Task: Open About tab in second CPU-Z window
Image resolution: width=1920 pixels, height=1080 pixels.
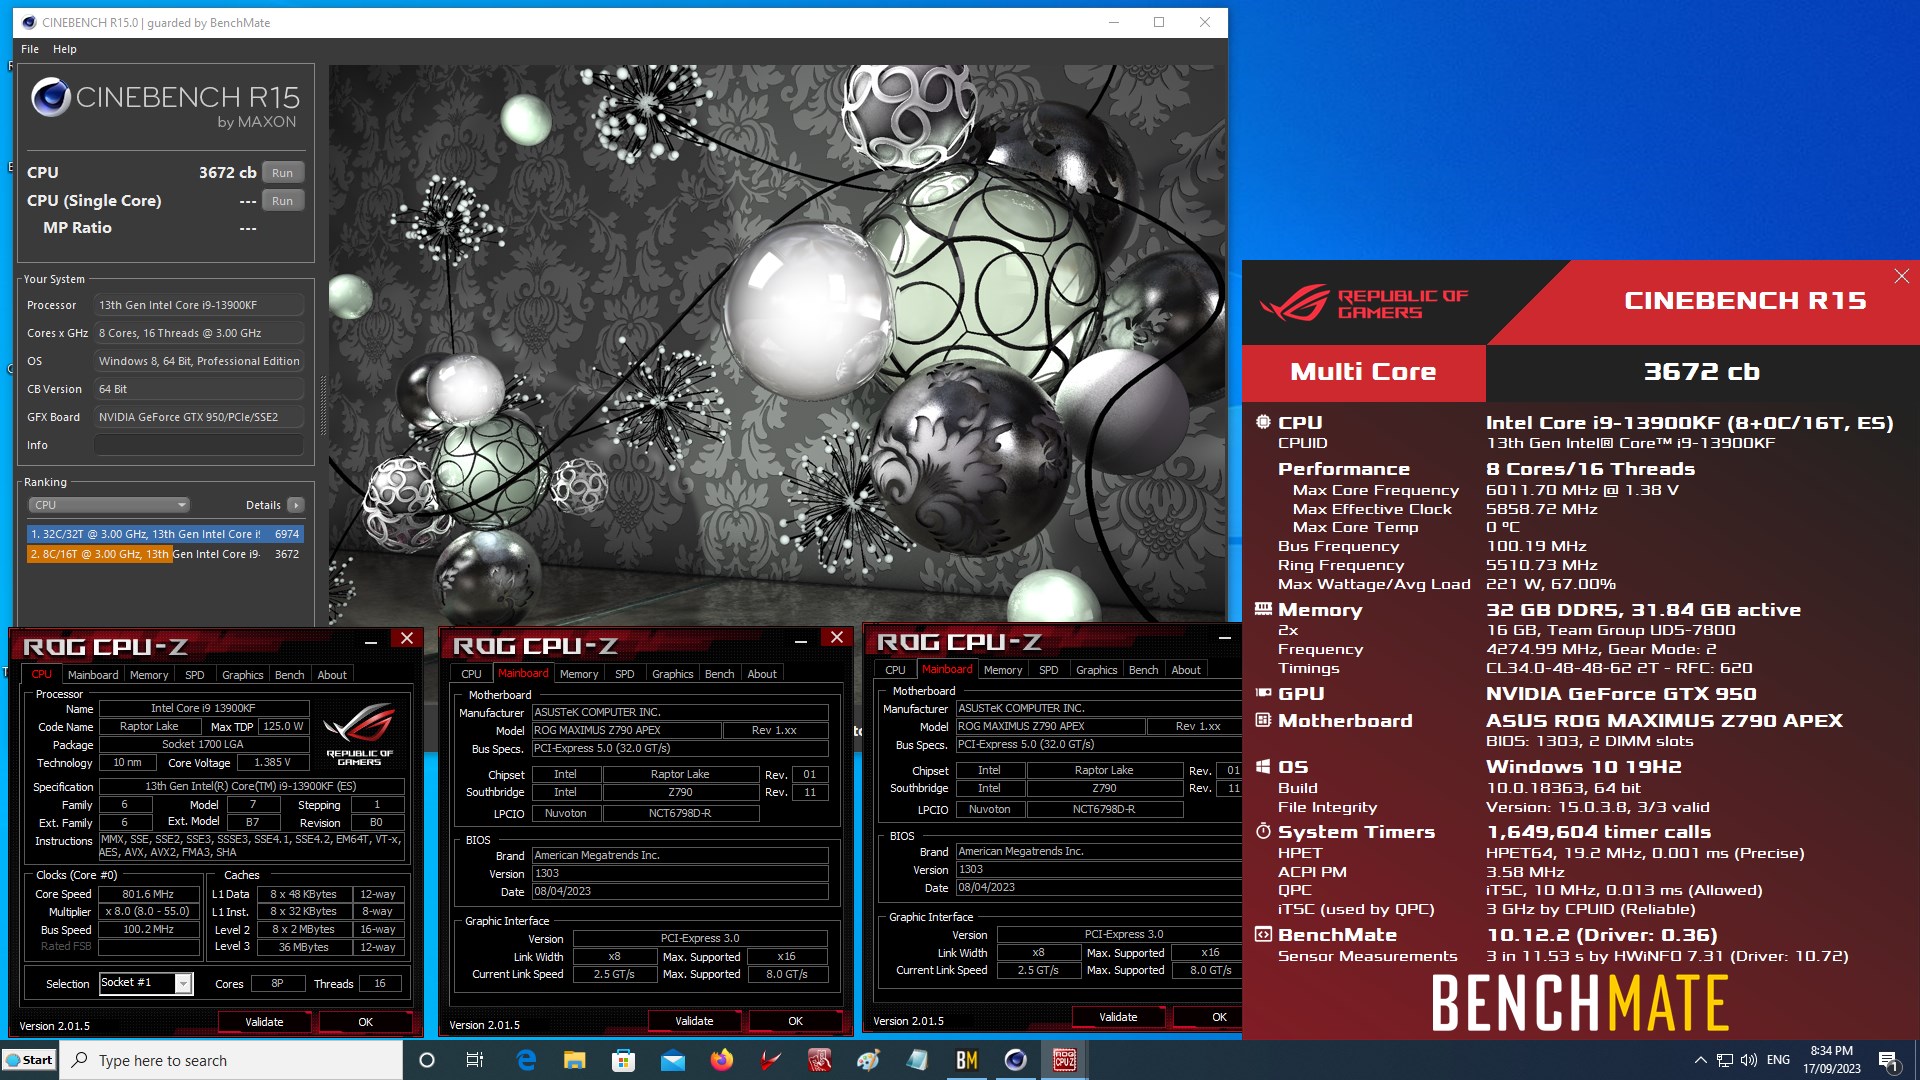Action: 762,674
